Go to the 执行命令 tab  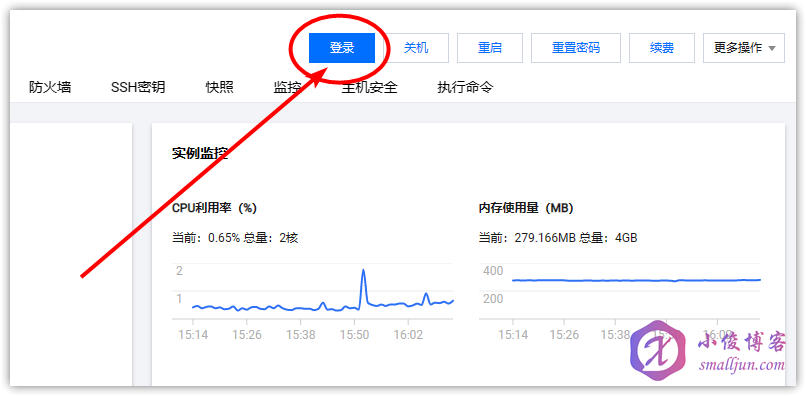(x=465, y=87)
